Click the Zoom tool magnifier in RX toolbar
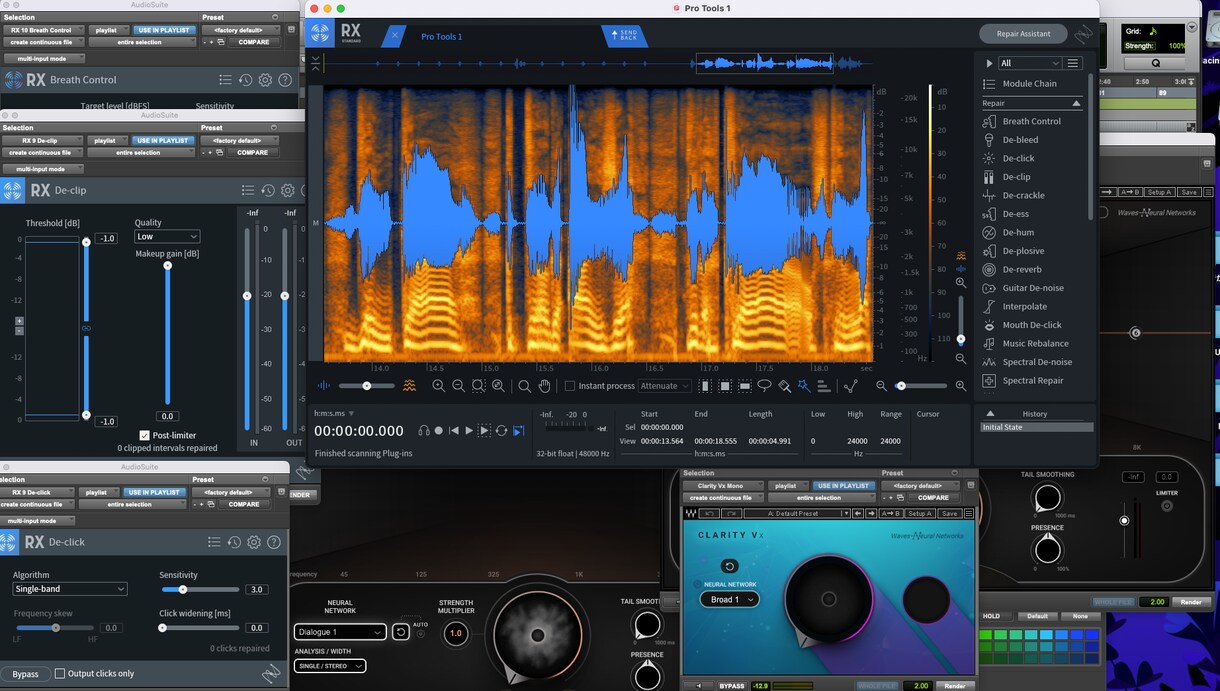This screenshot has width=1220, height=691. coord(524,386)
